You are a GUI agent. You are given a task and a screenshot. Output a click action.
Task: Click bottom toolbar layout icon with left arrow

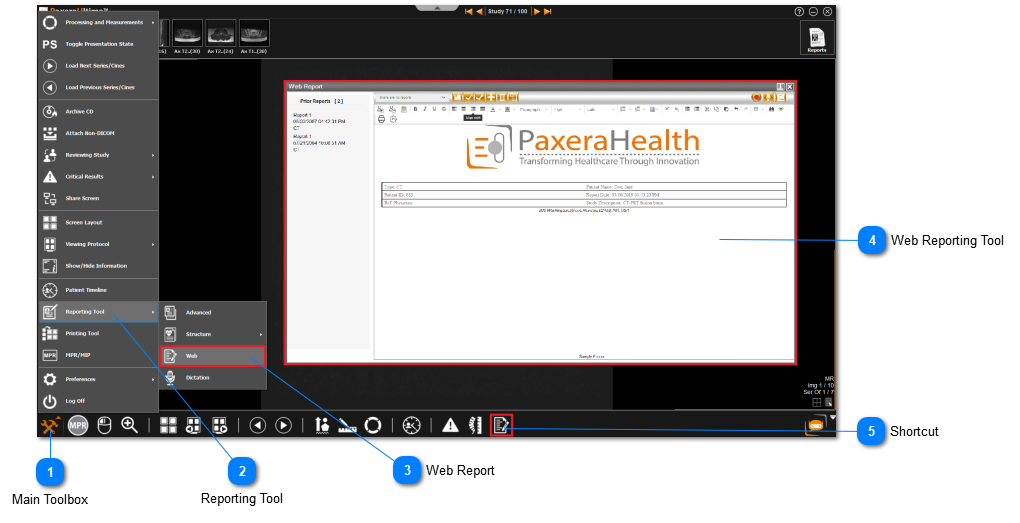pyautogui.click(x=194, y=425)
